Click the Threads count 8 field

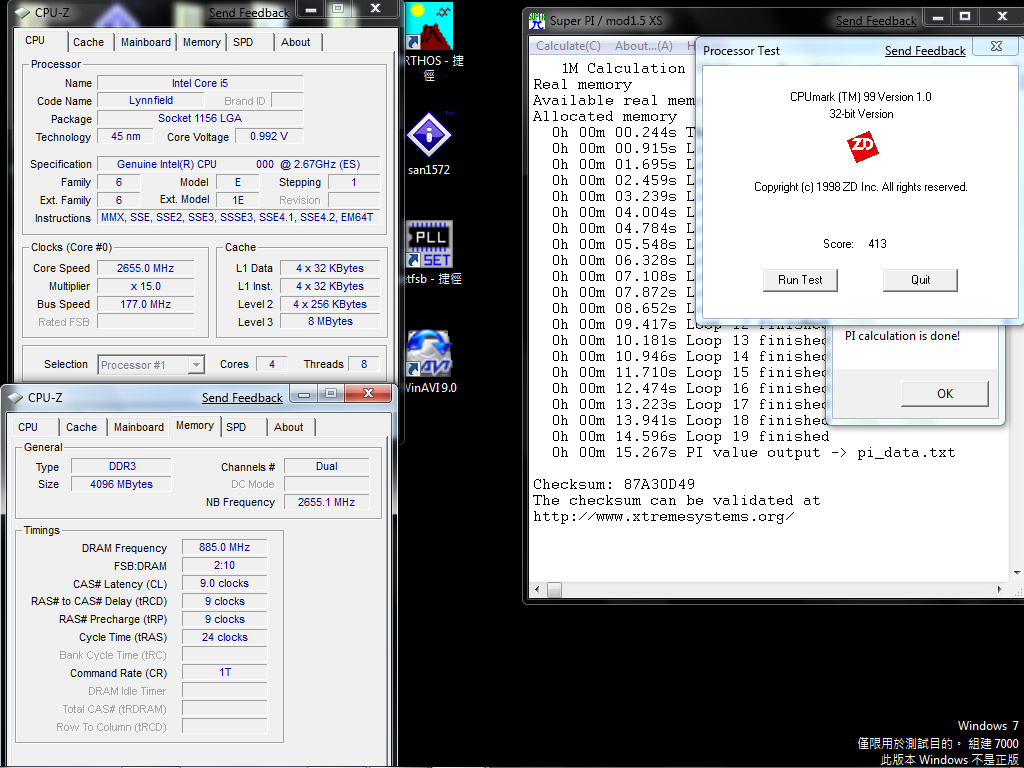pos(364,364)
